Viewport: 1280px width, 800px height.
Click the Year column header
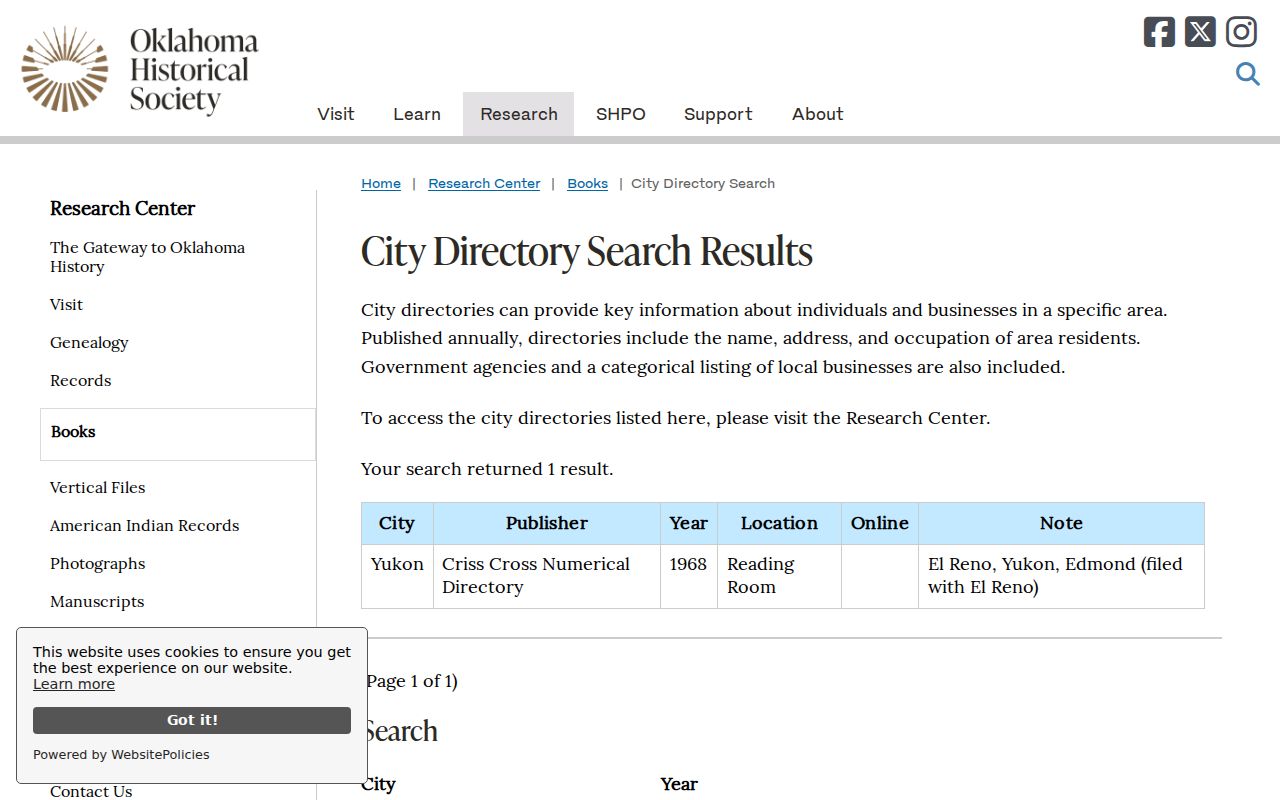(689, 523)
